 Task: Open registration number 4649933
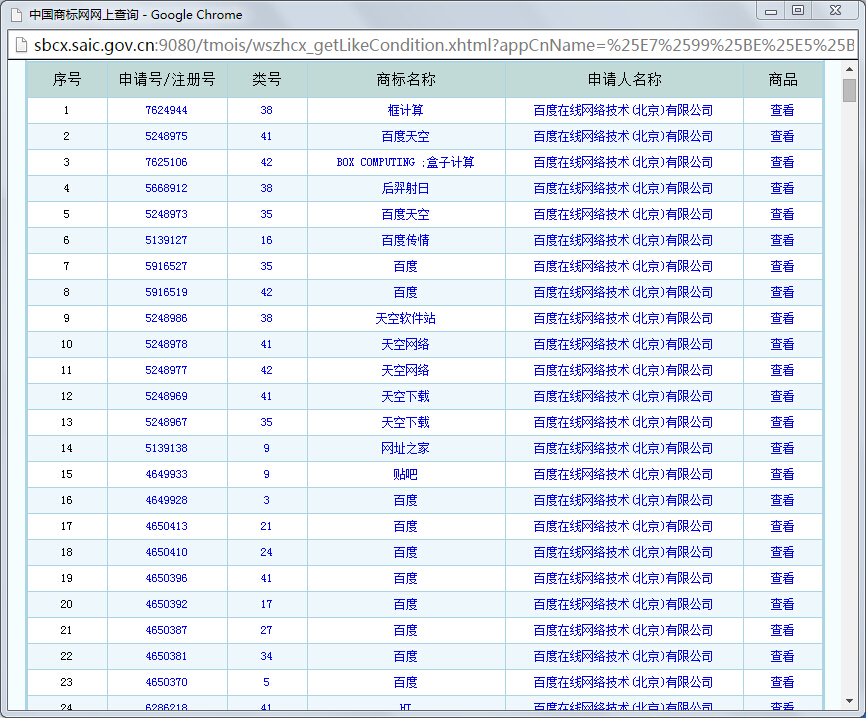point(166,474)
